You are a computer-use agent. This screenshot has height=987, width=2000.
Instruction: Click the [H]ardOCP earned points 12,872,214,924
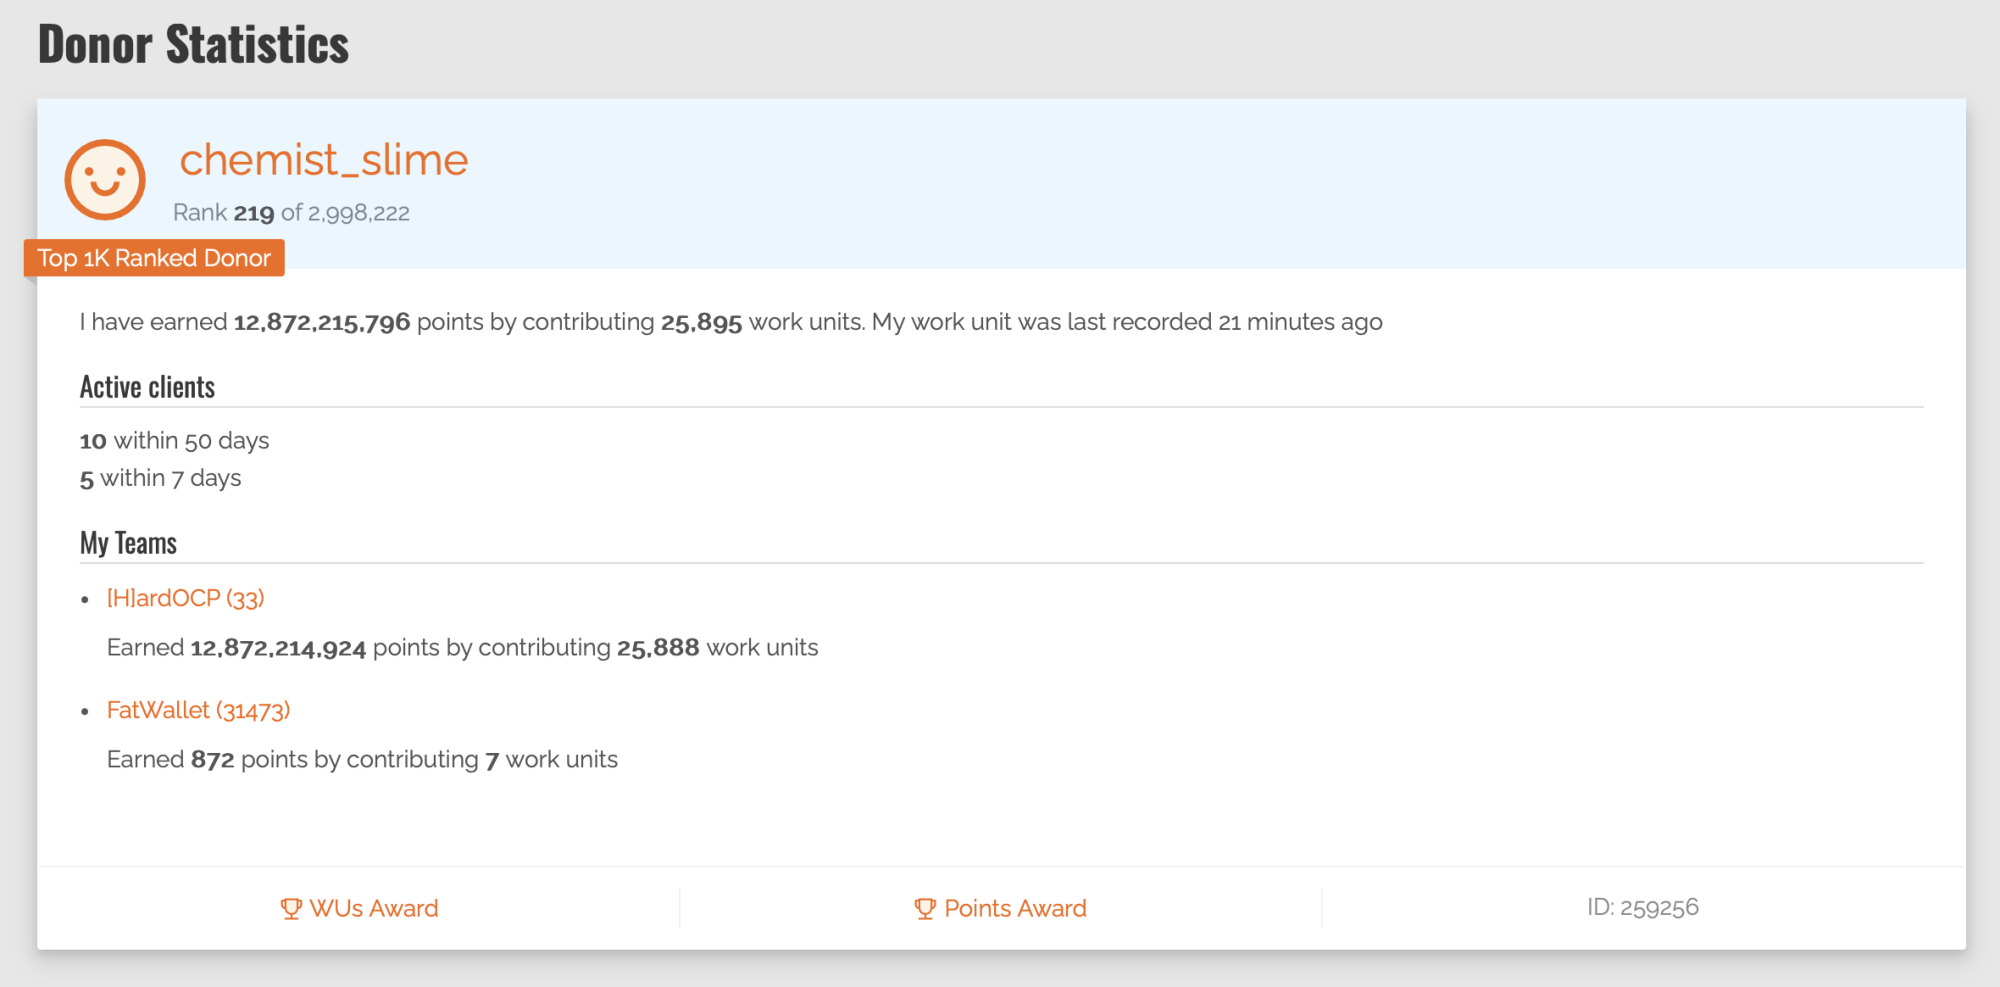(278, 648)
